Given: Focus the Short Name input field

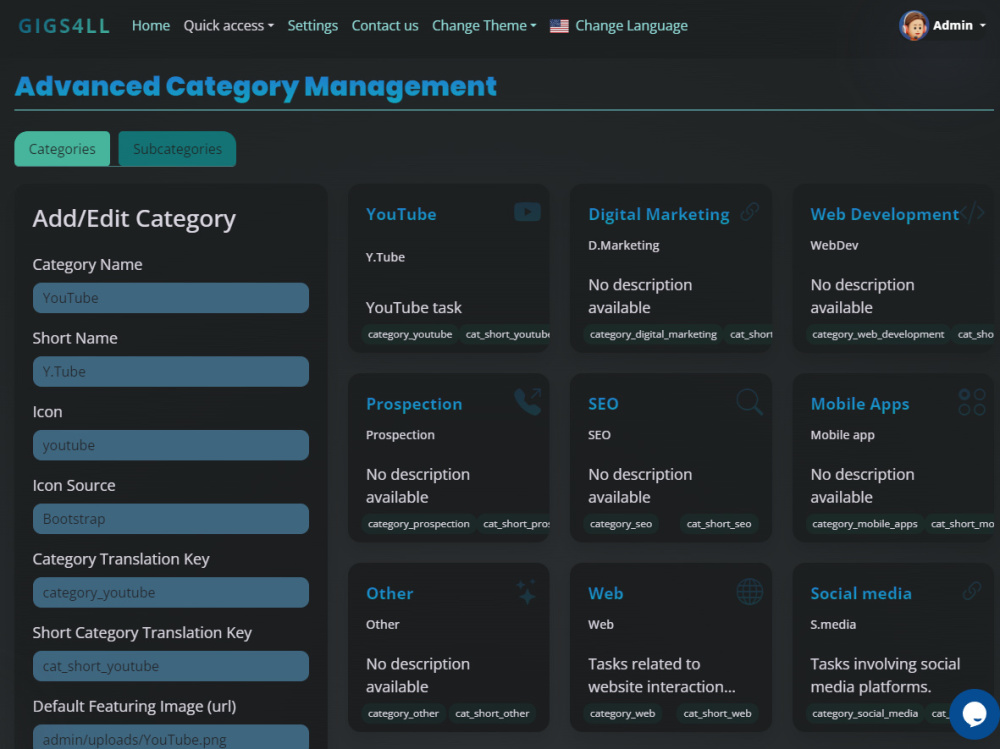Looking at the screenshot, I should pos(171,371).
